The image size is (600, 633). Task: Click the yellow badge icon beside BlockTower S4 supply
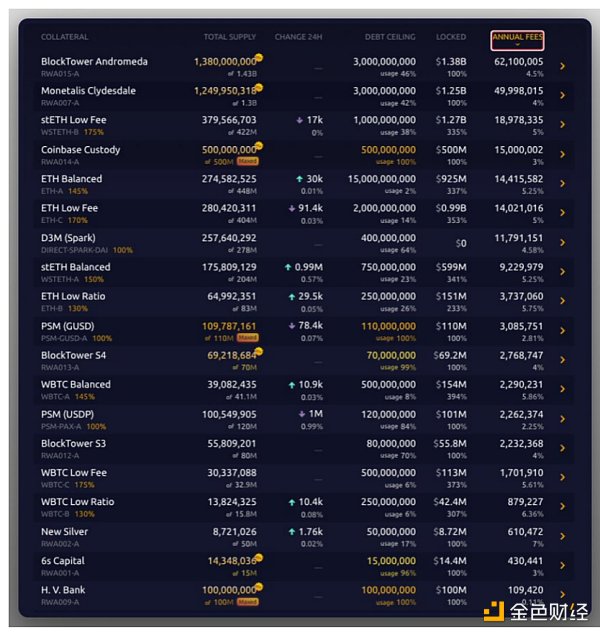(259, 353)
